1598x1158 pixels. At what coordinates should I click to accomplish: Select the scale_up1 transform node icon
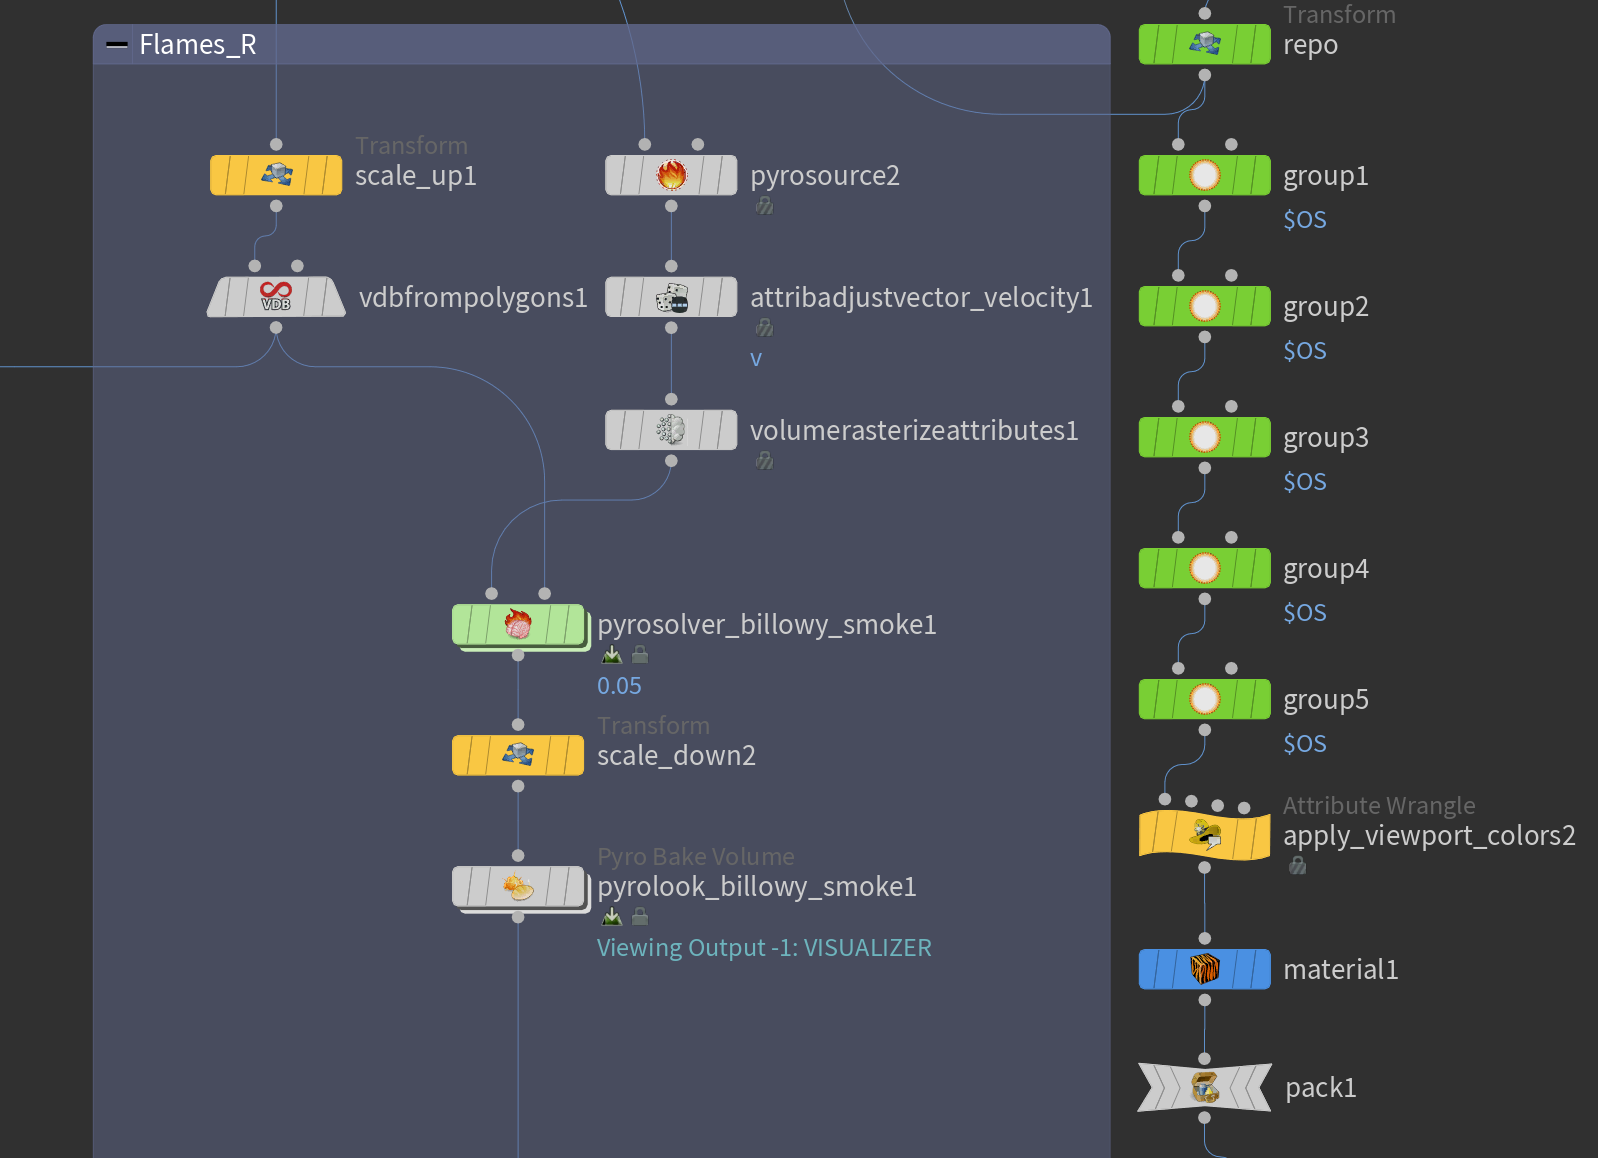pos(276,175)
